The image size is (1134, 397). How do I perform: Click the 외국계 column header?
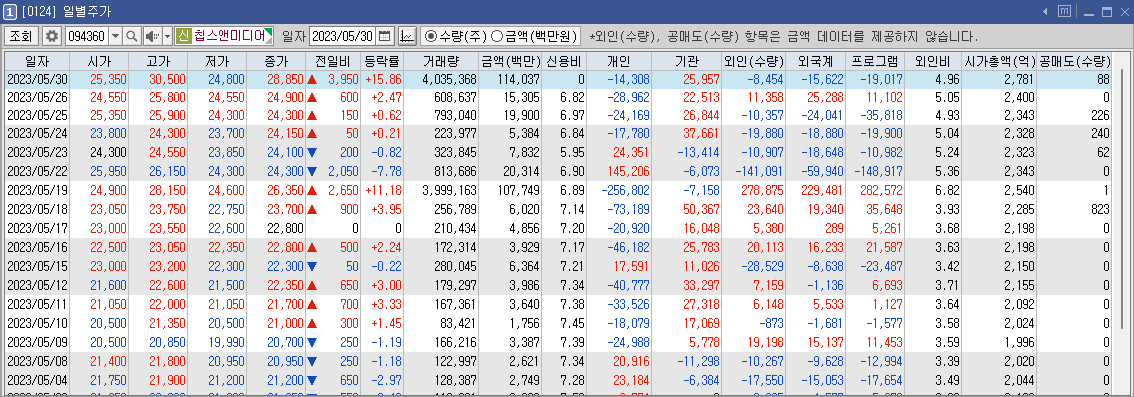click(815, 61)
